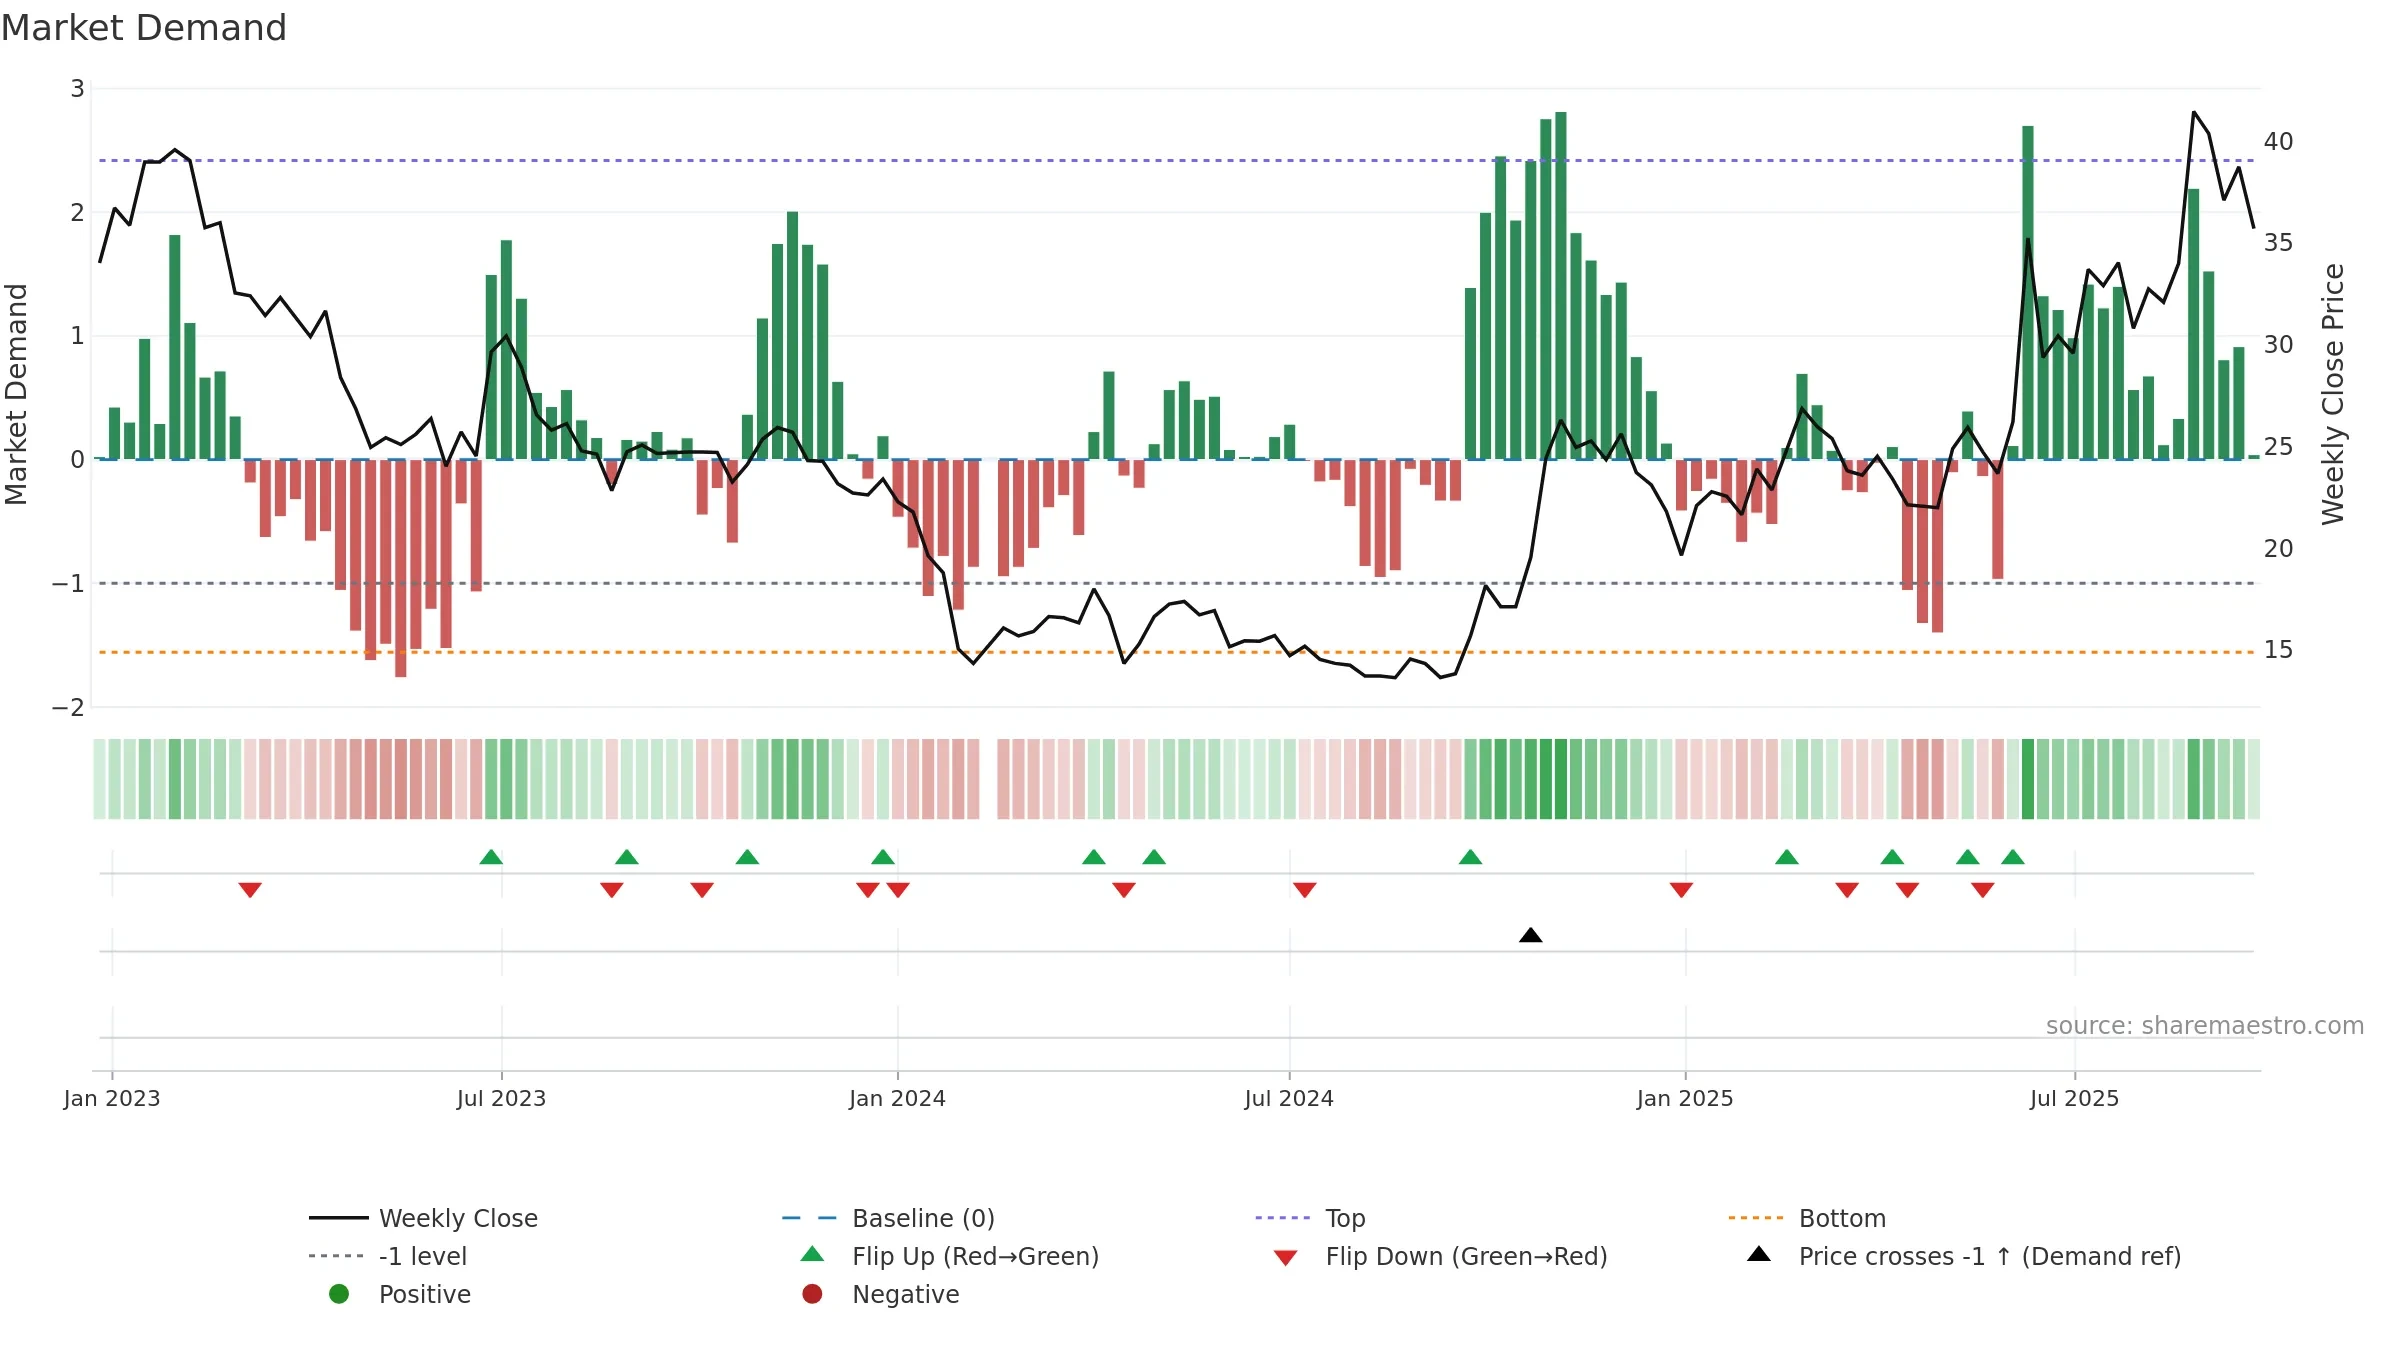Click the Top legend entry
This screenshot has width=2400, height=1350.
coord(1310,1218)
